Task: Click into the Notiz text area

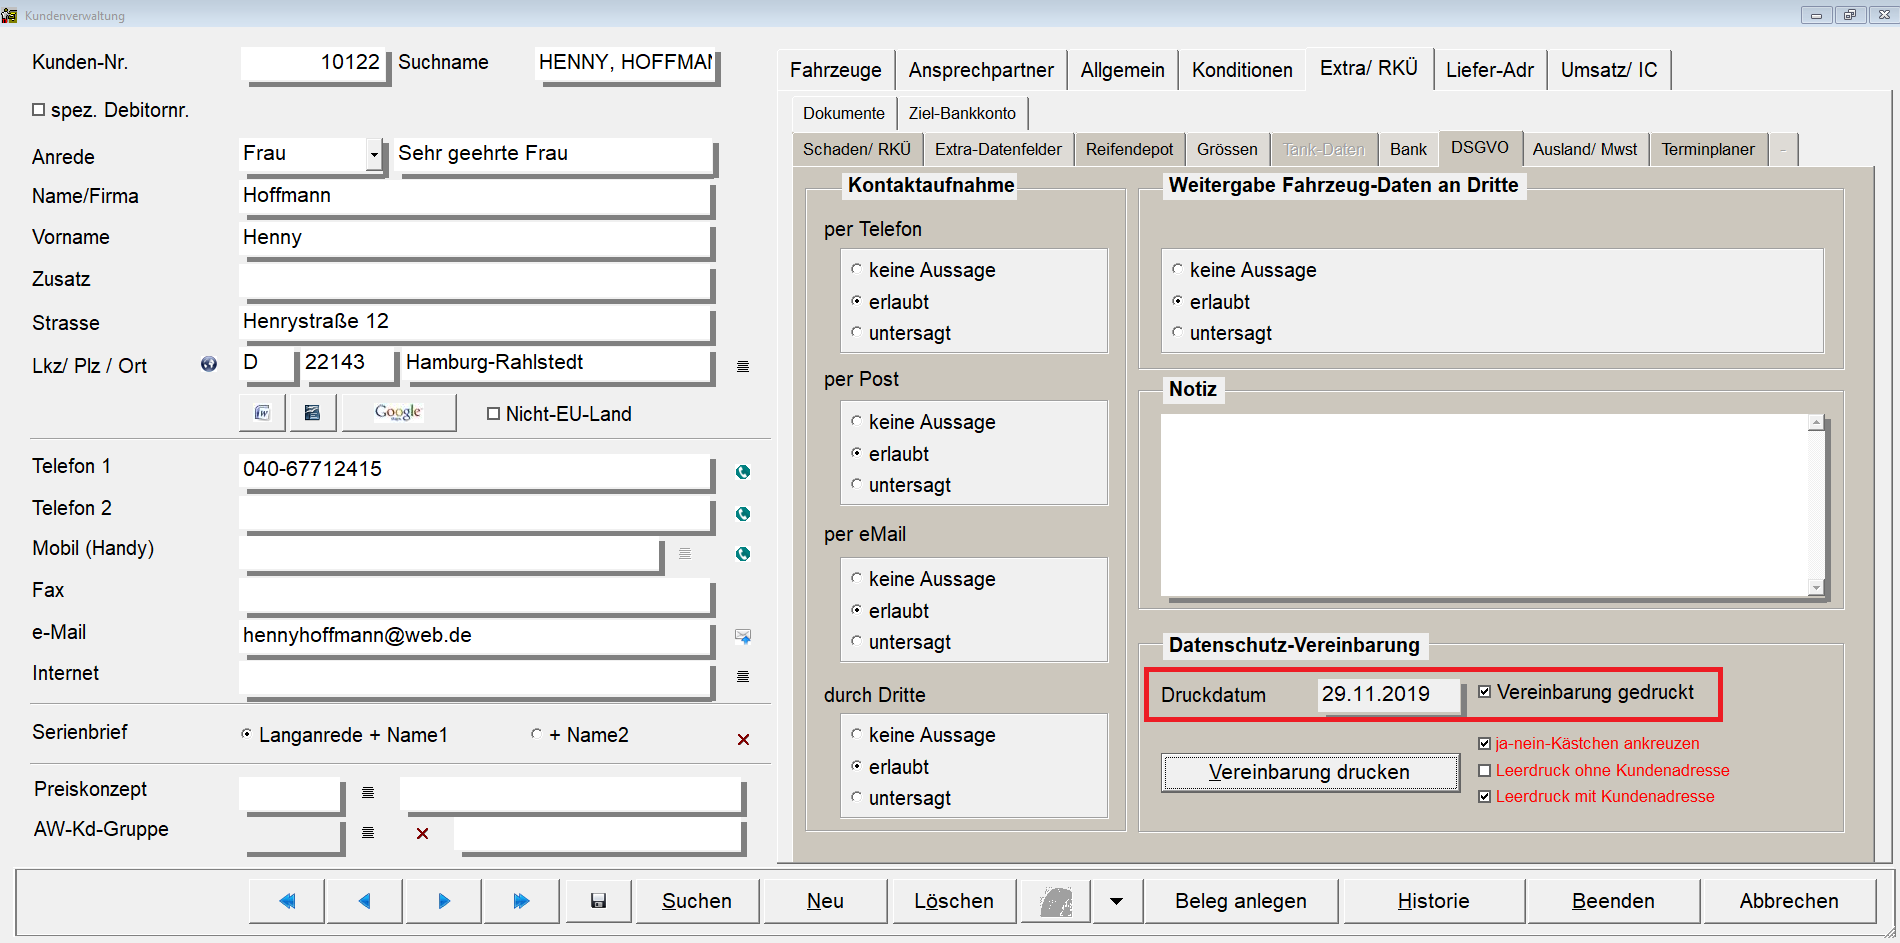Action: pyautogui.click(x=1484, y=504)
